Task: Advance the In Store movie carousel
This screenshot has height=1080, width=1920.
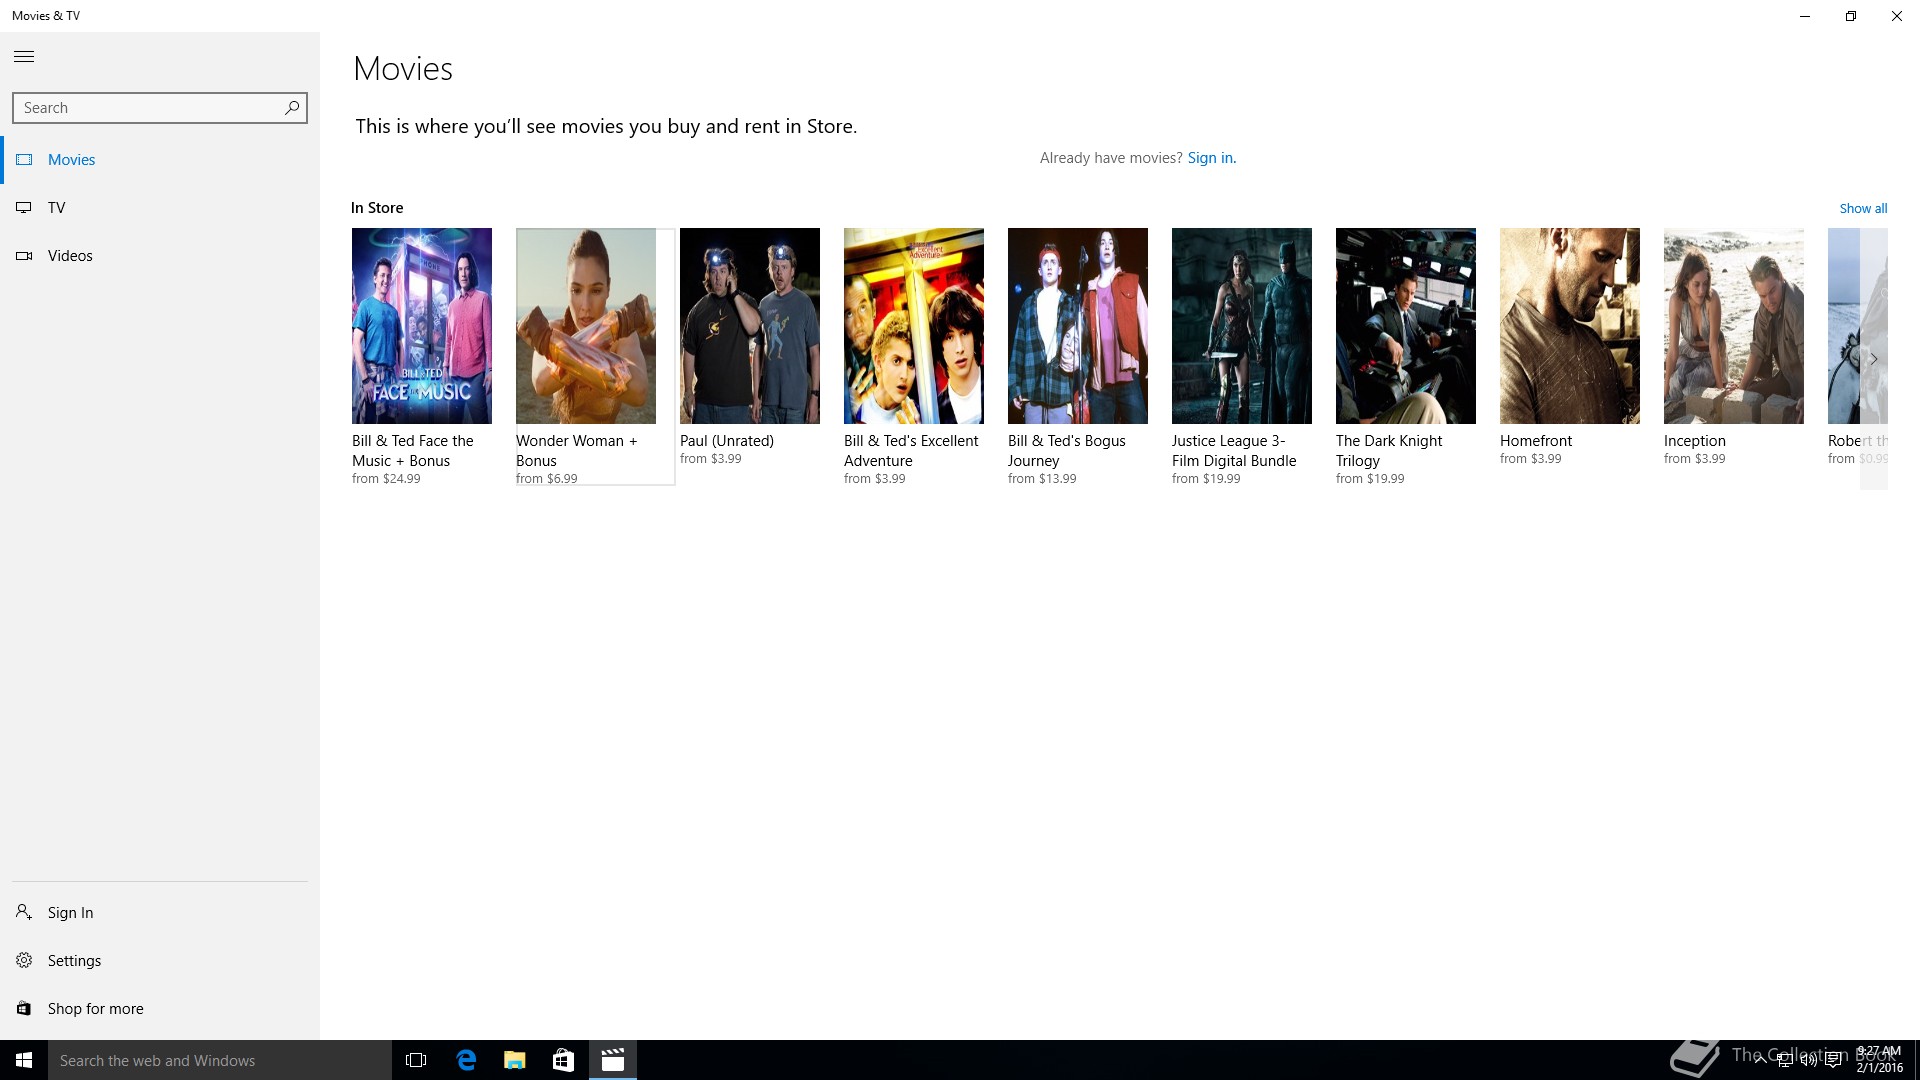Action: 1873,359
